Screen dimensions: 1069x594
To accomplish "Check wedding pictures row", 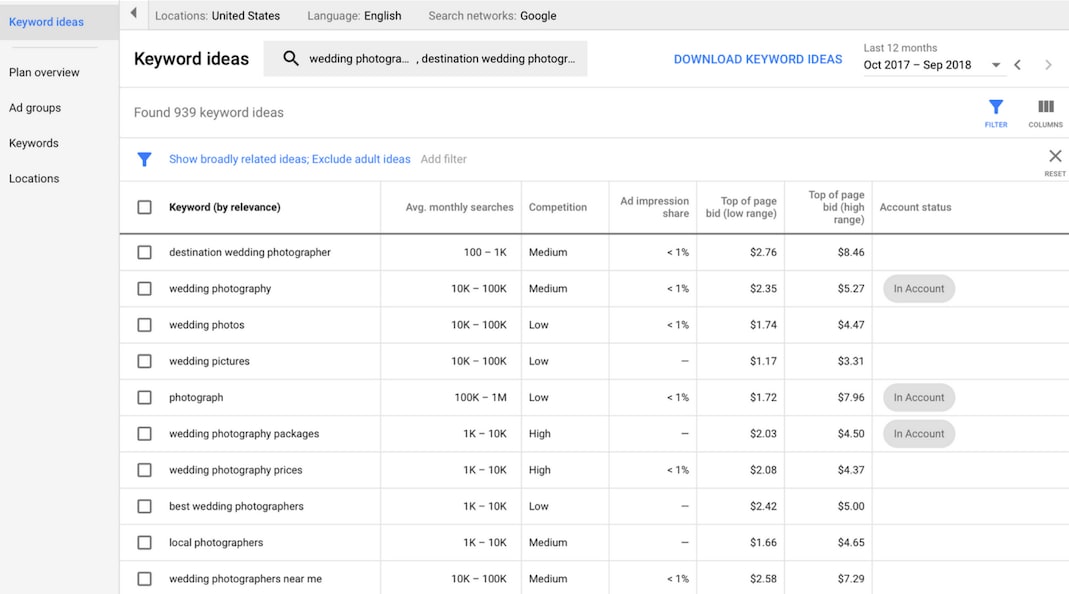I will pyautogui.click(x=145, y=361).
